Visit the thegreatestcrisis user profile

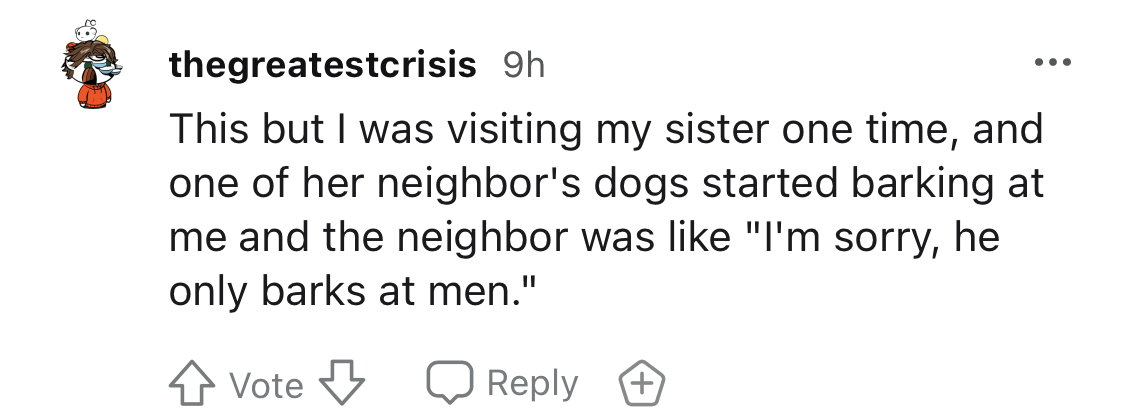323,65
